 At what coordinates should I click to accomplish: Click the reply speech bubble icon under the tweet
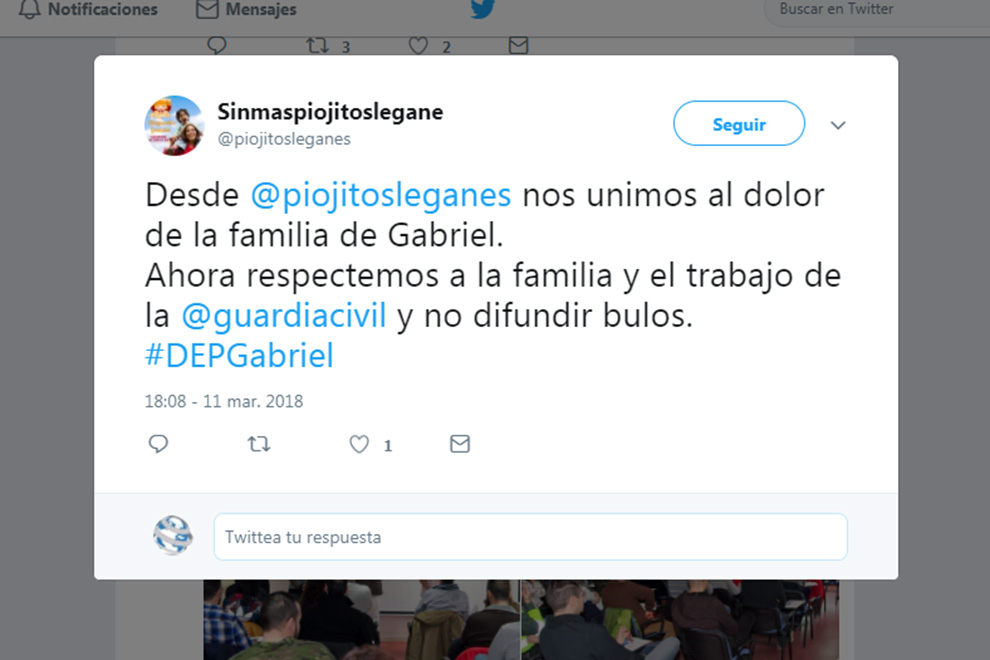tap(158, 444)
